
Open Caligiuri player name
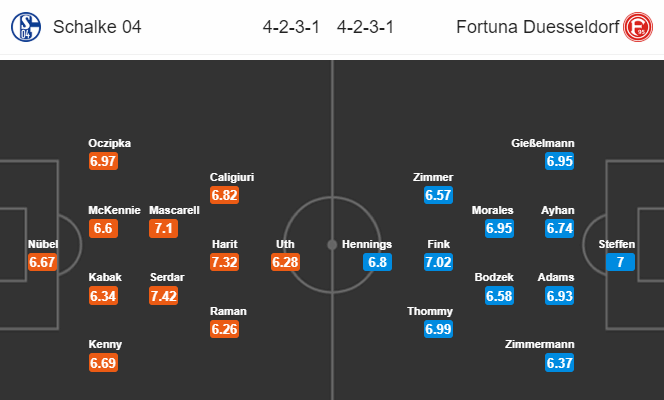pyautogui.click(x=232, y=177)
